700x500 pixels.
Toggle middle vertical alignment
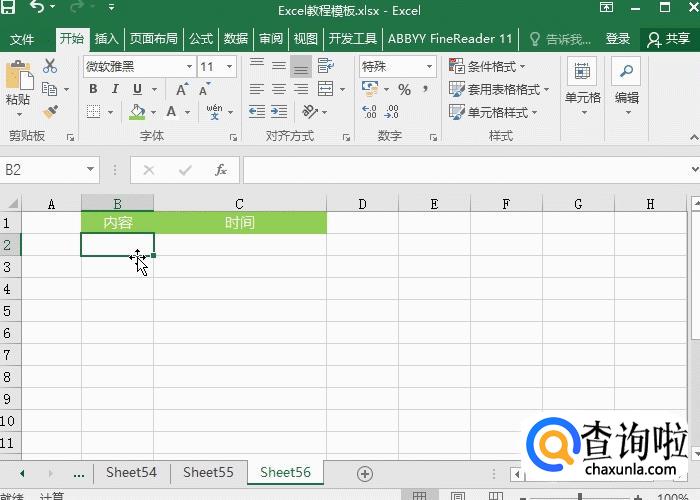coord(279,66)
